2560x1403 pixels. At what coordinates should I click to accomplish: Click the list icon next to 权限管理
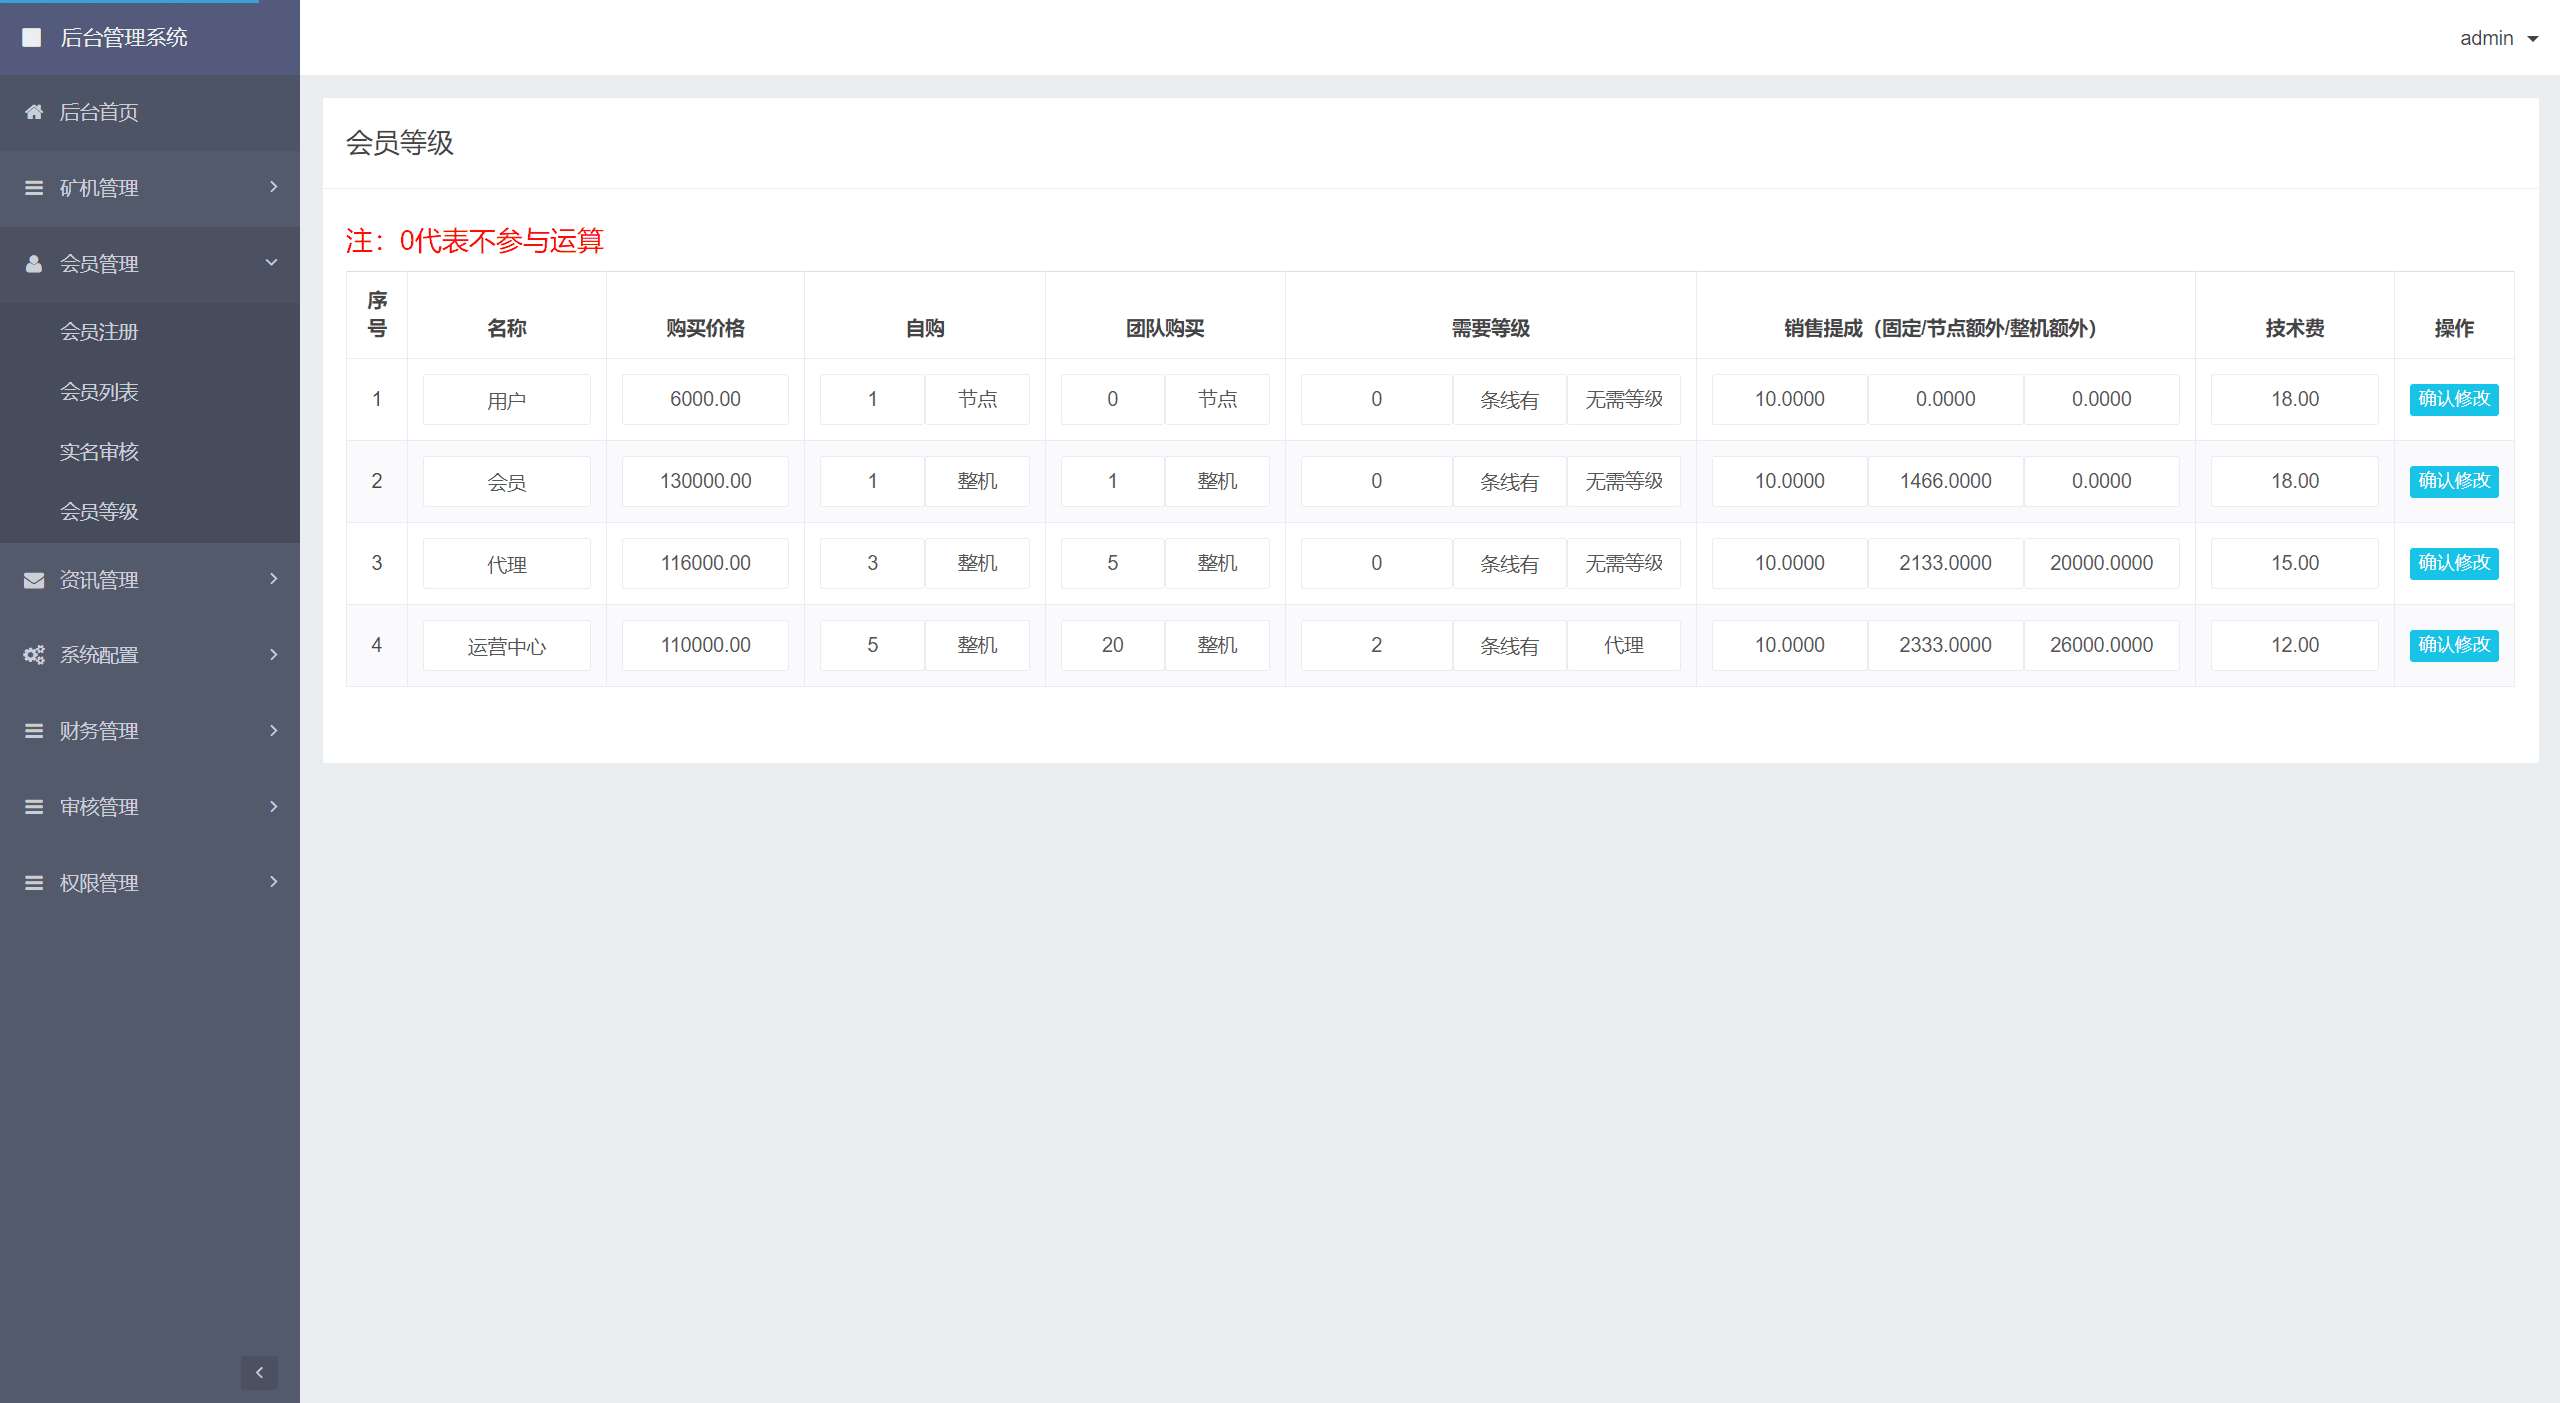pos(34,883)
